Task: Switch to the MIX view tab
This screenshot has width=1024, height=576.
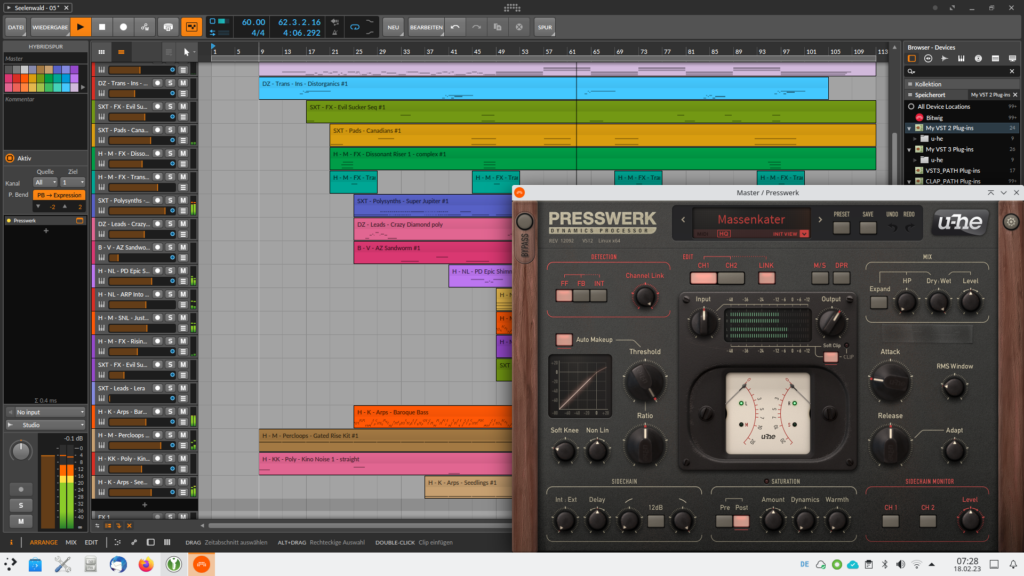Action: [x=71, y=543]
